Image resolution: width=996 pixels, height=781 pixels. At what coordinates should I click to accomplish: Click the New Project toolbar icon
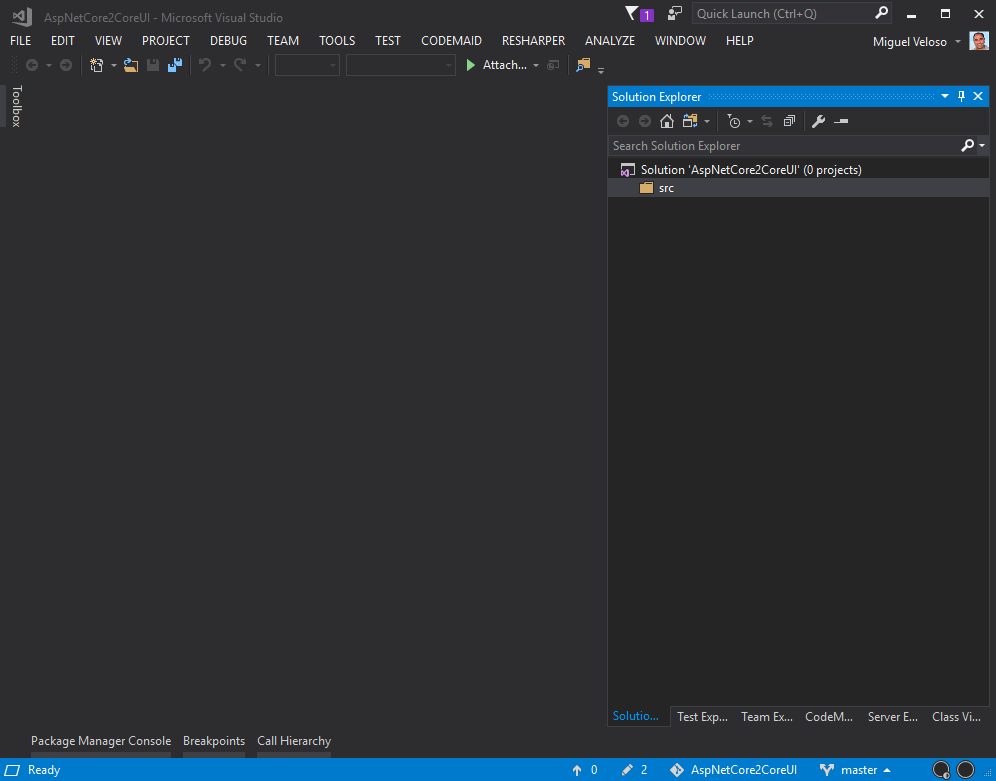tap(97, 65)
